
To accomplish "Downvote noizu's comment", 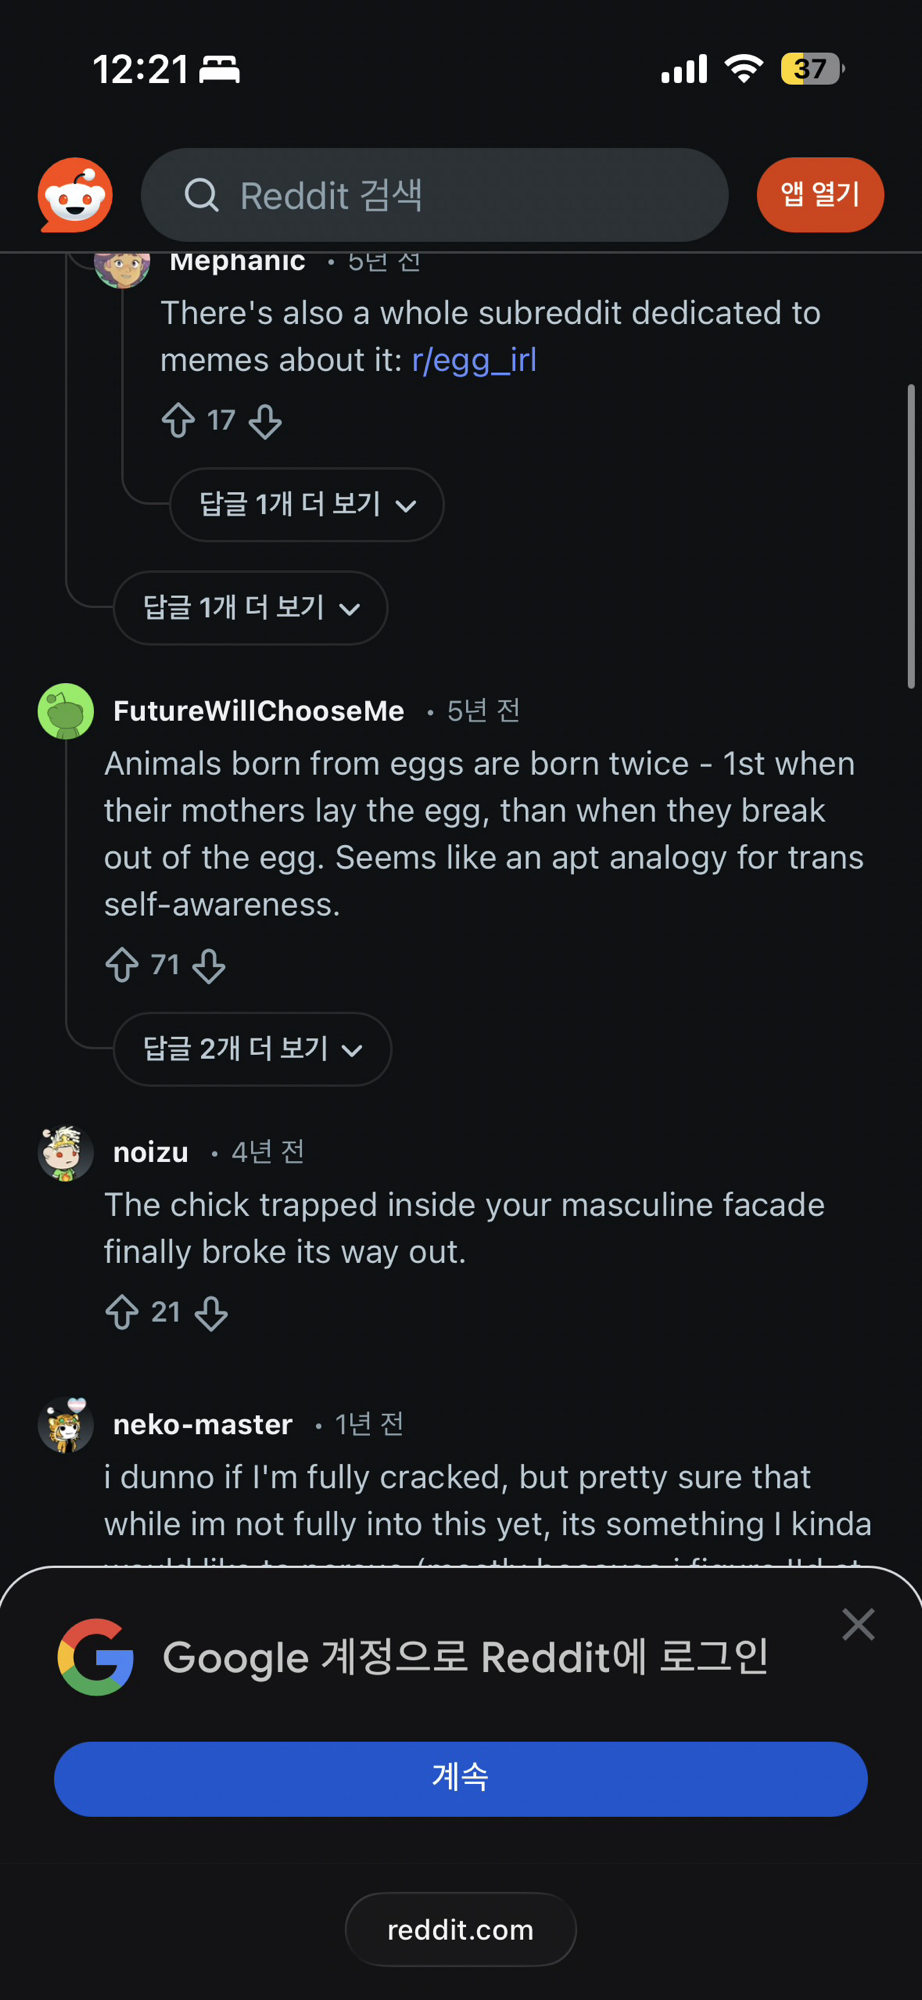I will coord(211,1313).
